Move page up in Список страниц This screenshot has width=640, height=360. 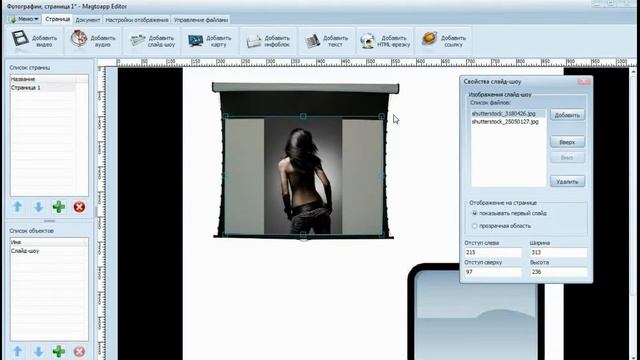point(18,207)
